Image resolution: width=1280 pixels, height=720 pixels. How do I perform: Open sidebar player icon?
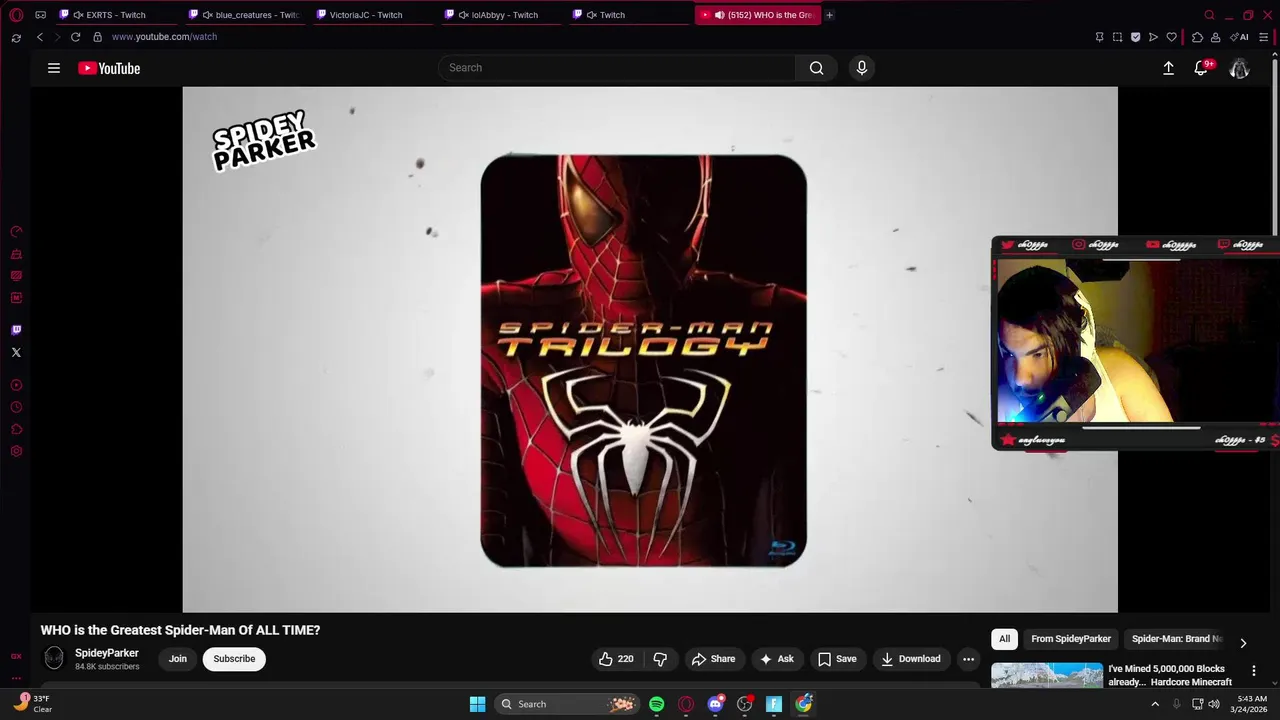tap(16, 385)
